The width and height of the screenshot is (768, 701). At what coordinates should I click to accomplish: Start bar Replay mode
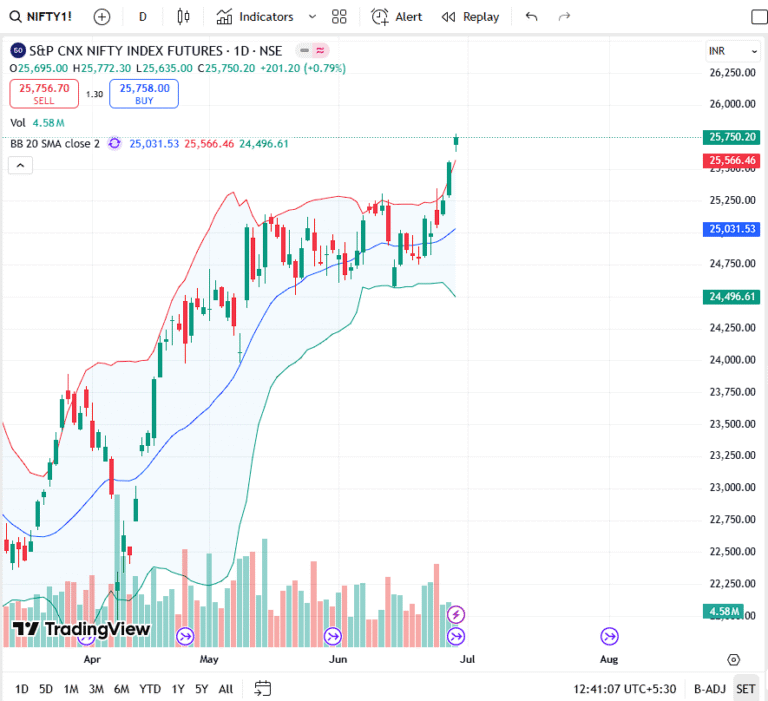click(470, 17)
